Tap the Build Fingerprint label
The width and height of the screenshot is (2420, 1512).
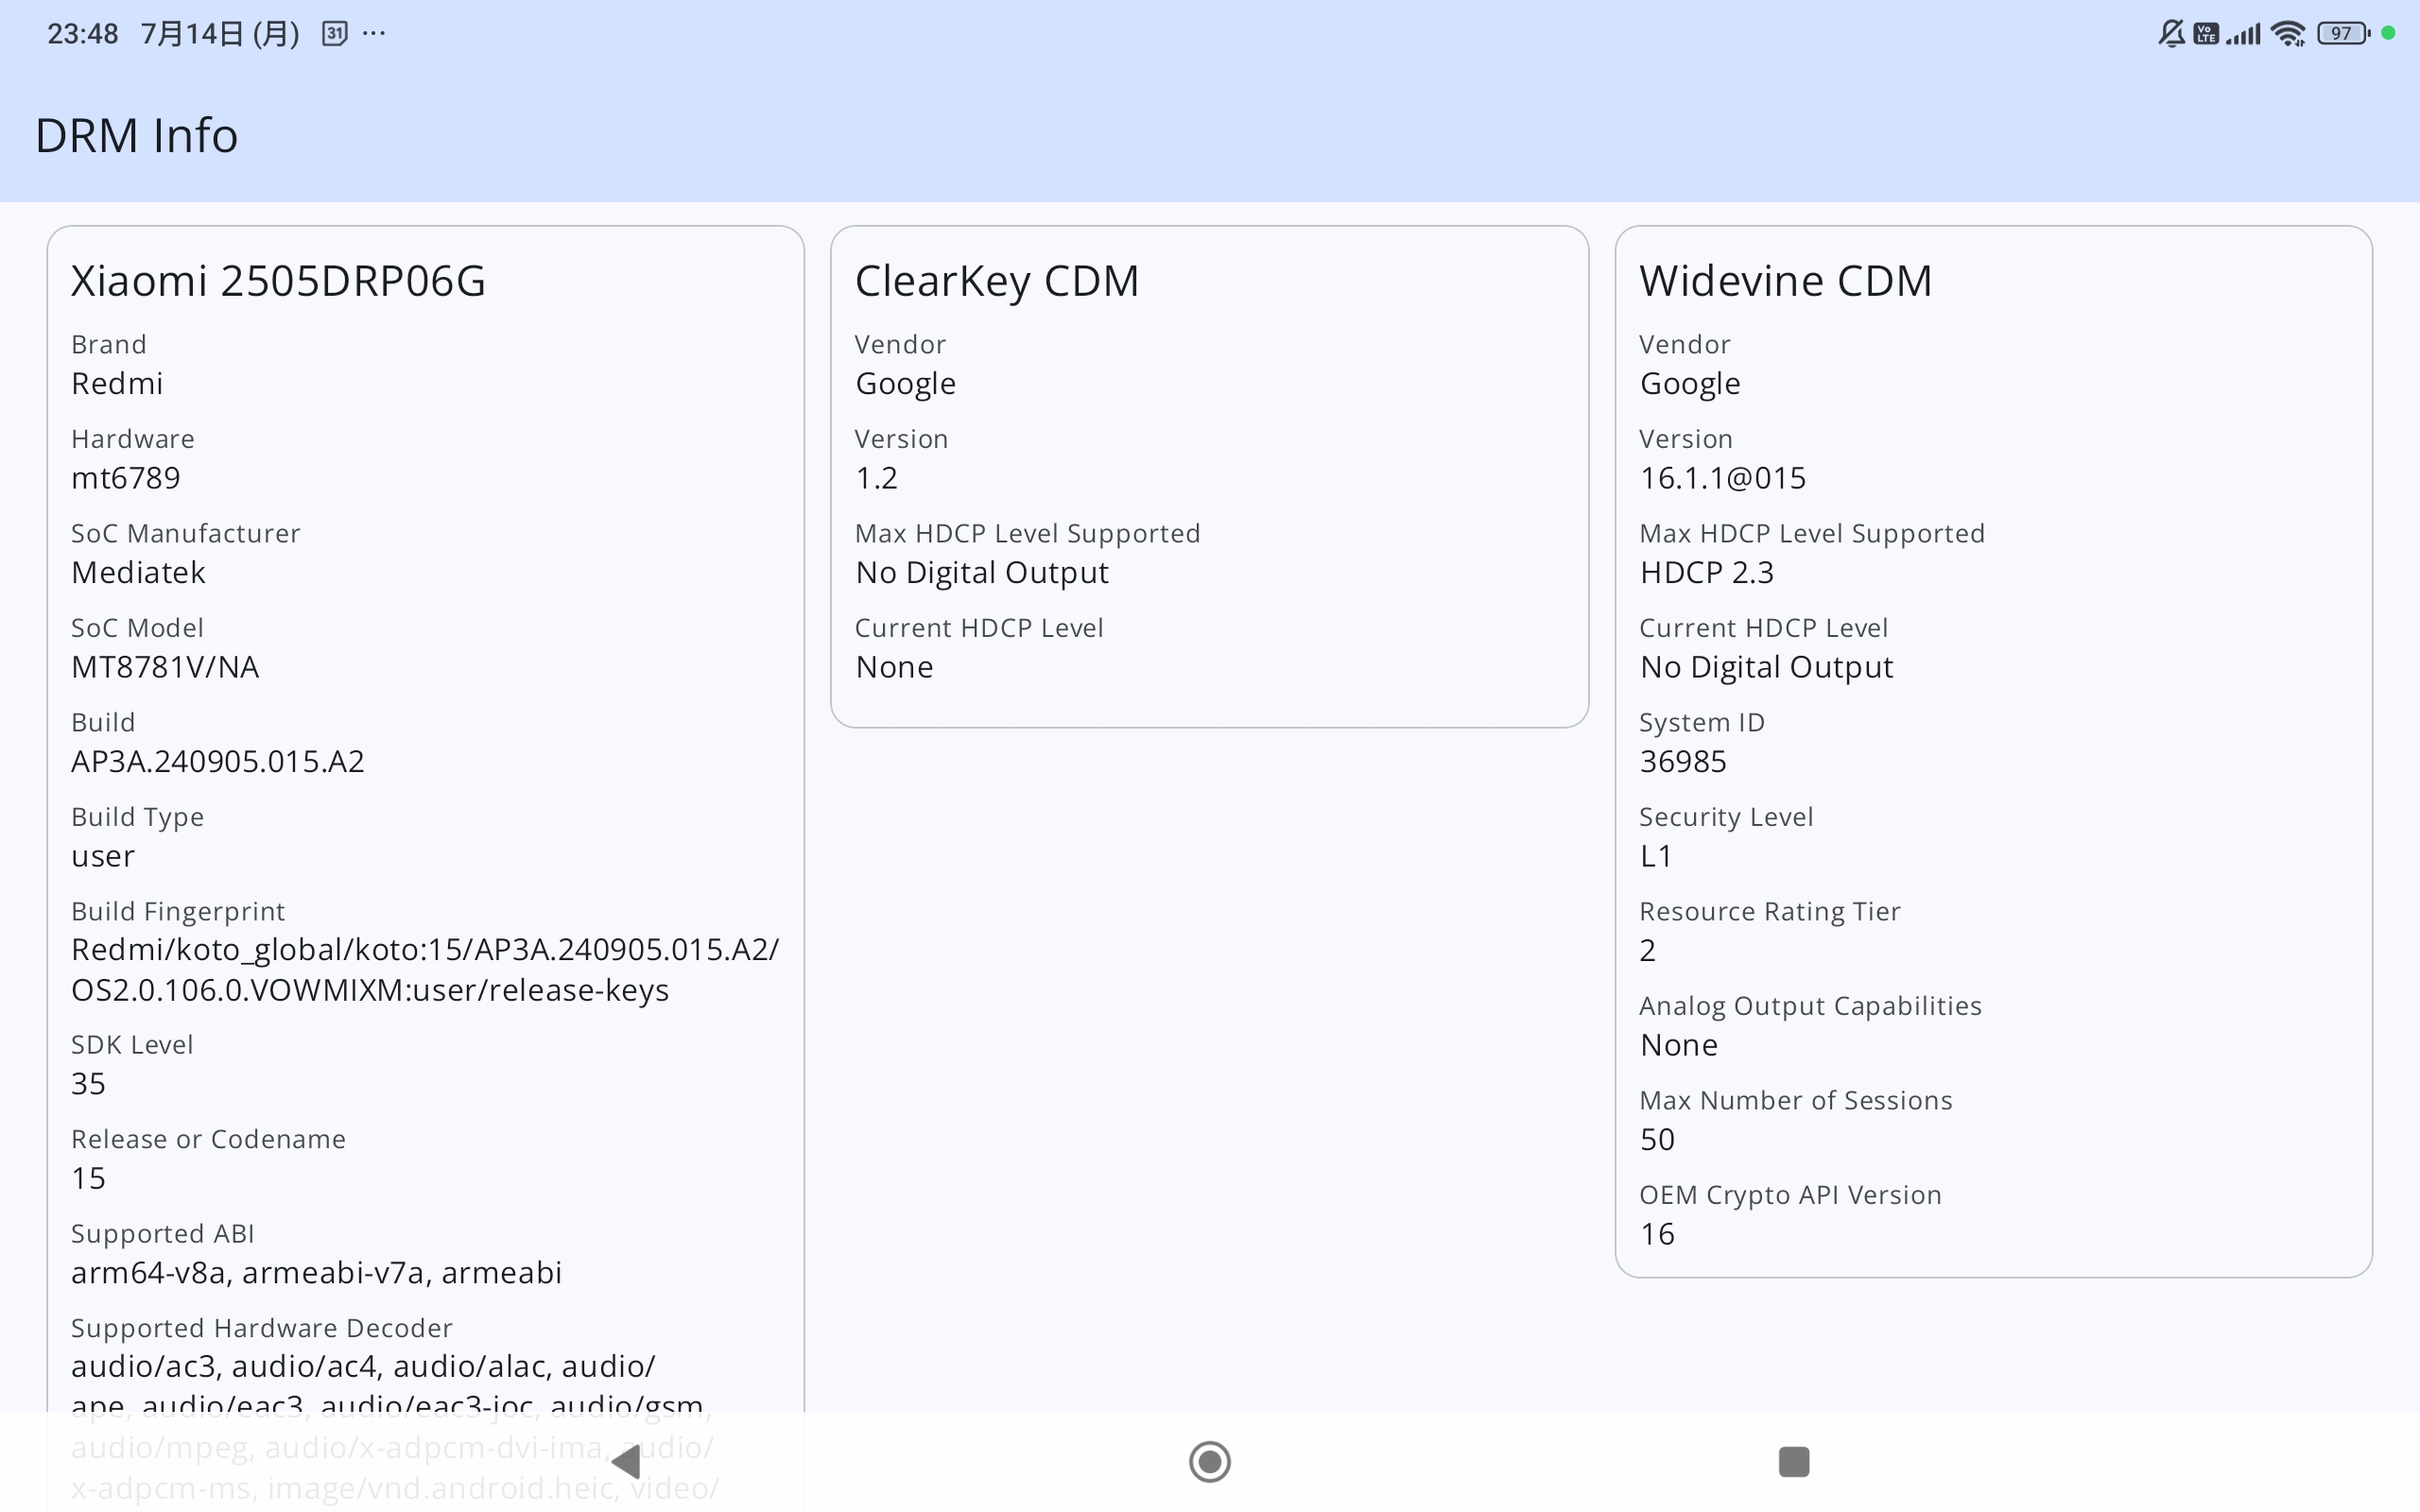coord(178,912)
